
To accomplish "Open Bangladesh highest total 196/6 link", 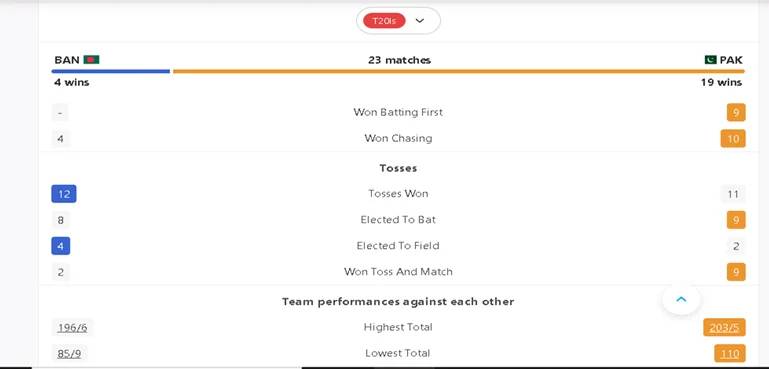I will [x=72, y=327].
